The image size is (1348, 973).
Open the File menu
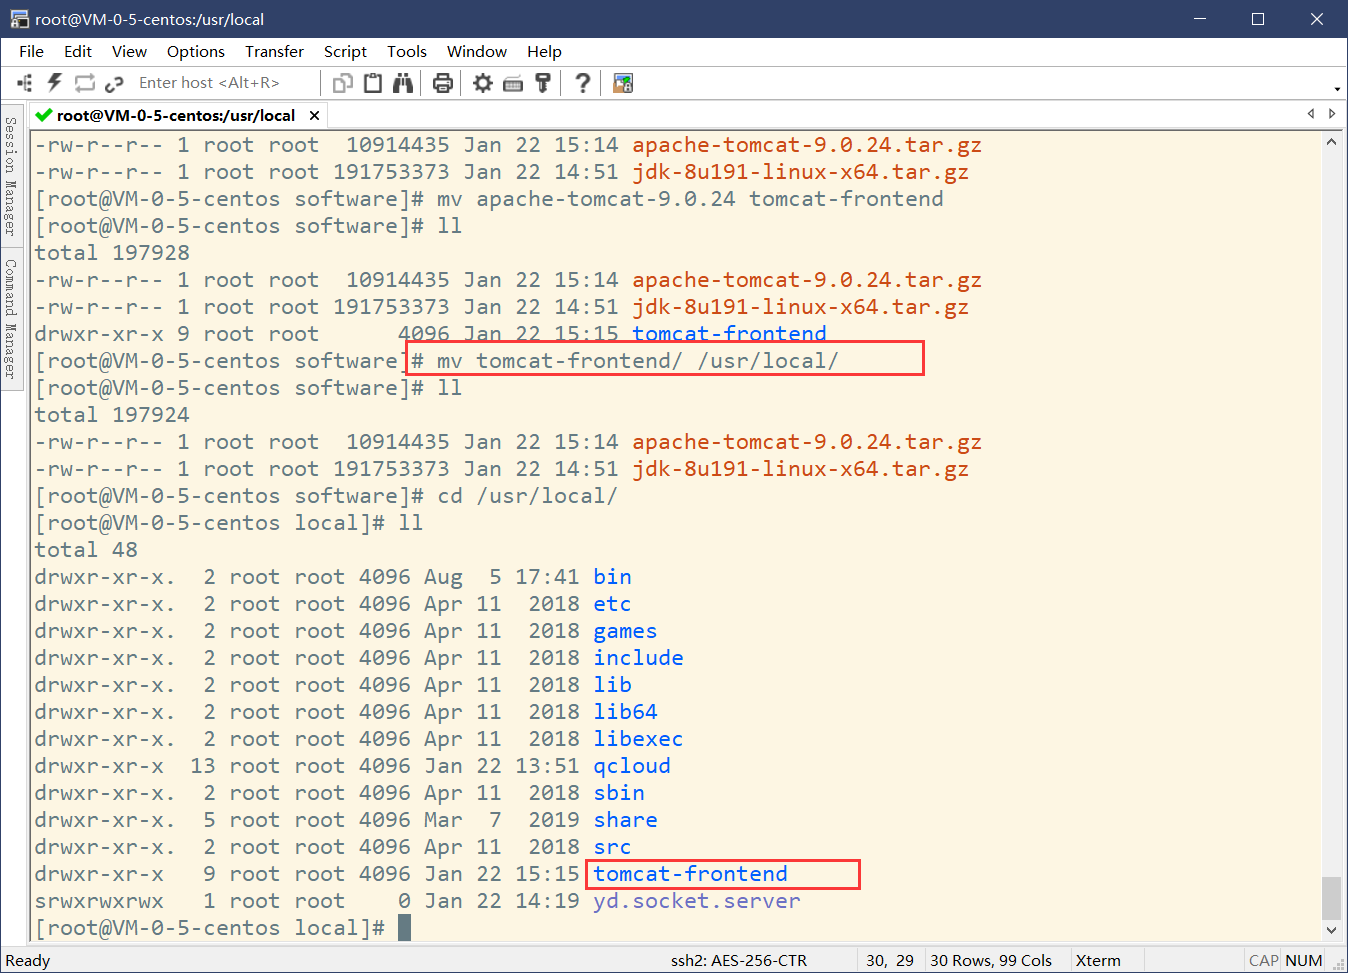(32, 52)
